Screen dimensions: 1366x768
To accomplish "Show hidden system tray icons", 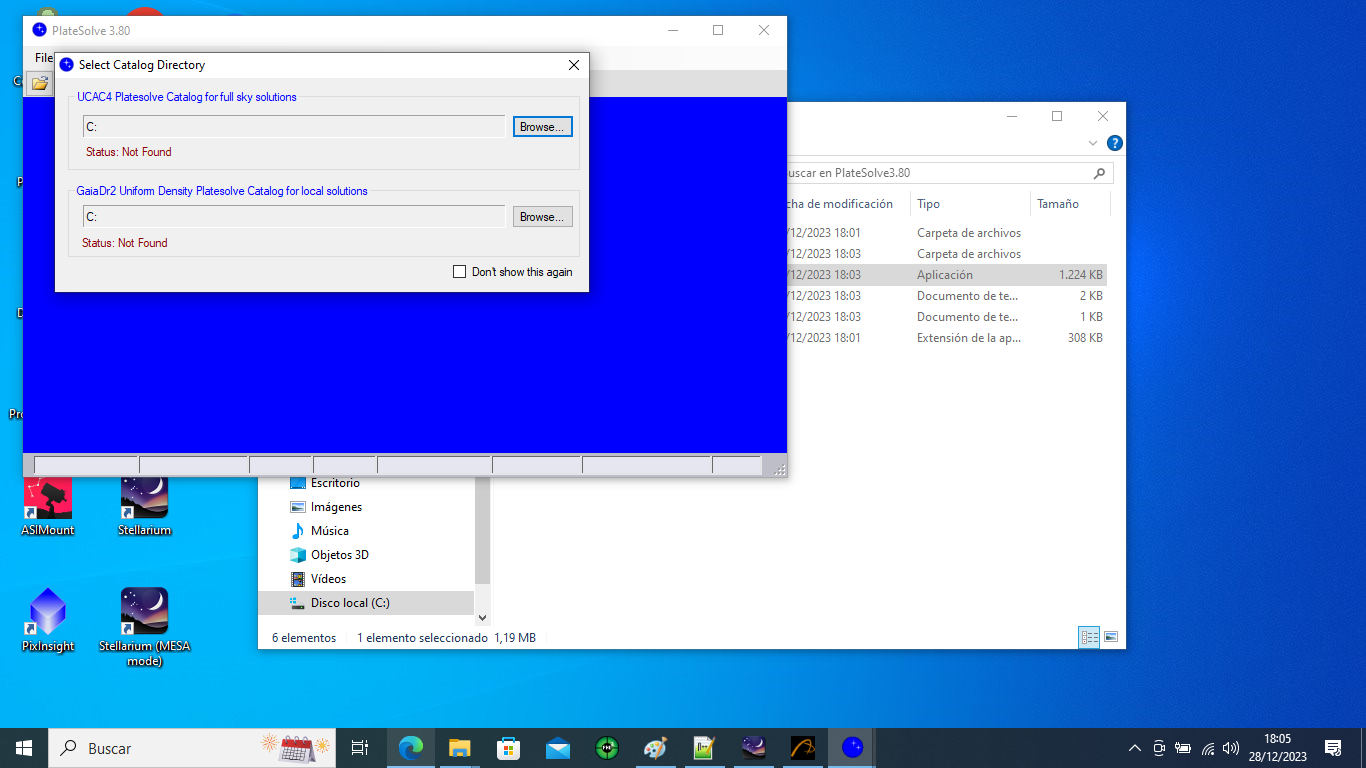I will point(1135,748).
